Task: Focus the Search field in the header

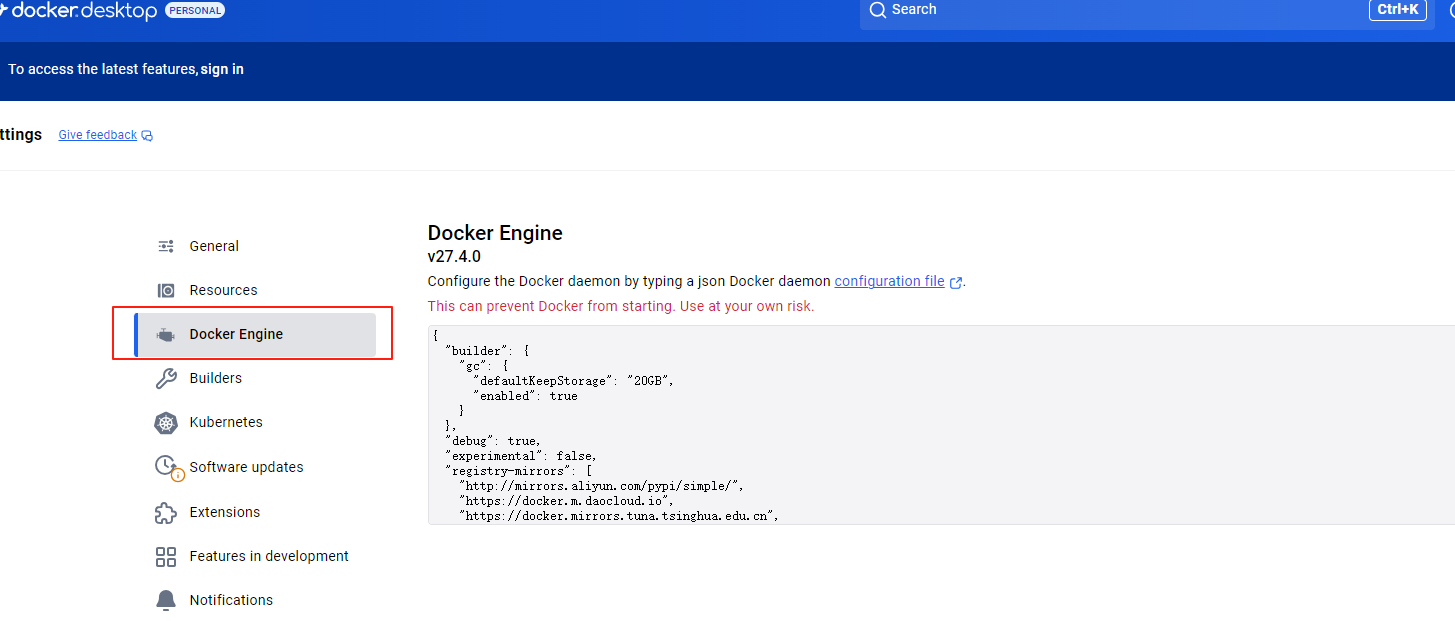Action: tap(1147, 12)
